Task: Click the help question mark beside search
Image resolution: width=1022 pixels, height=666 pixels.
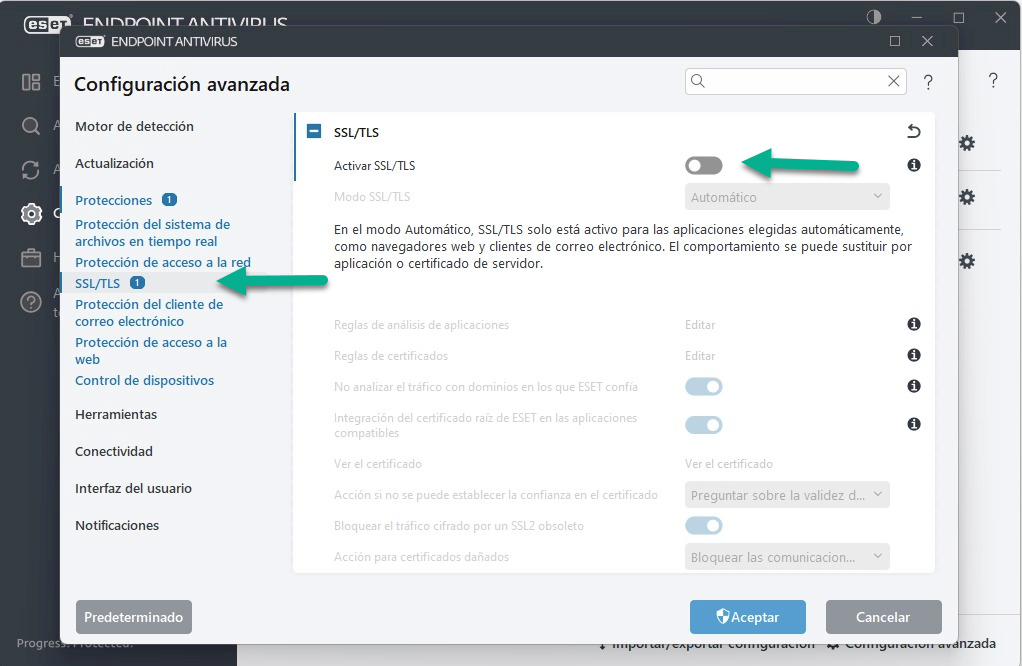Action: (928, 82)
